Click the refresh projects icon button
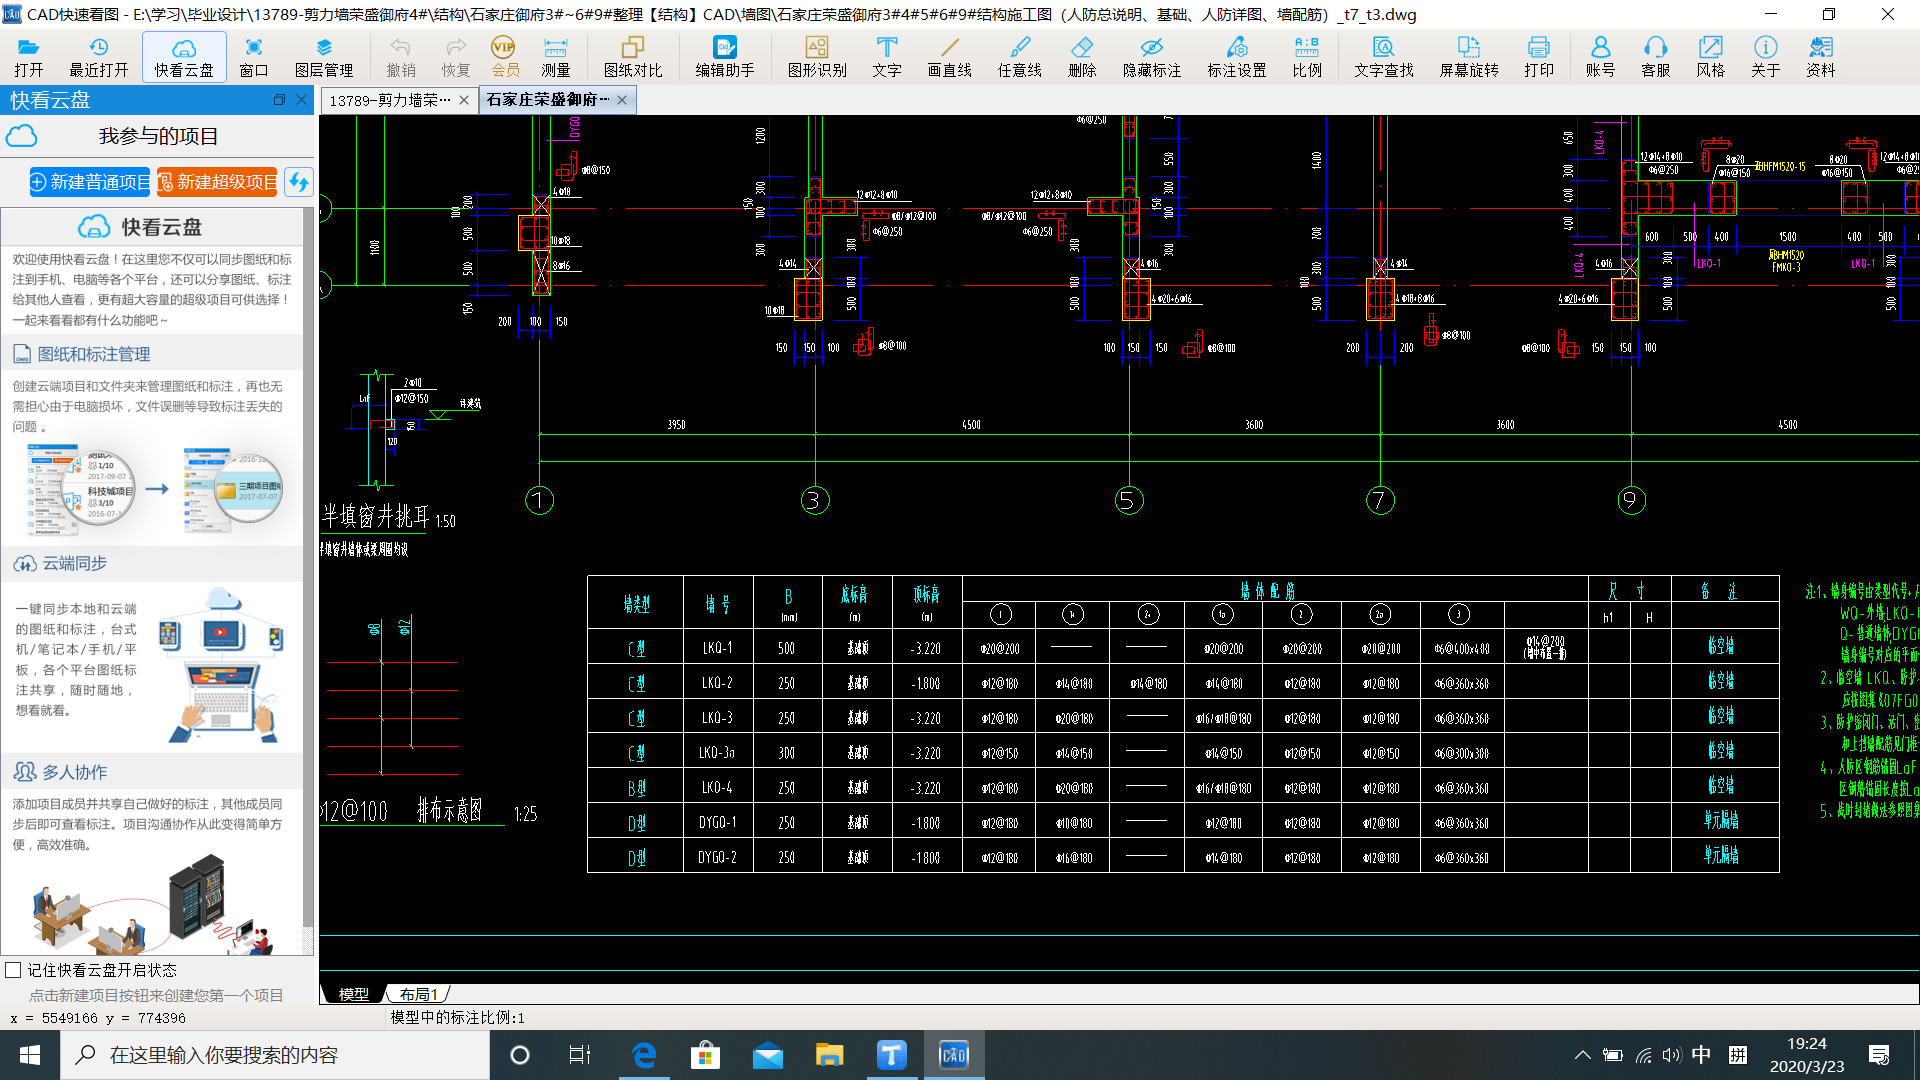Viewport: 1920px width, 1080px height. click(298, 182)
